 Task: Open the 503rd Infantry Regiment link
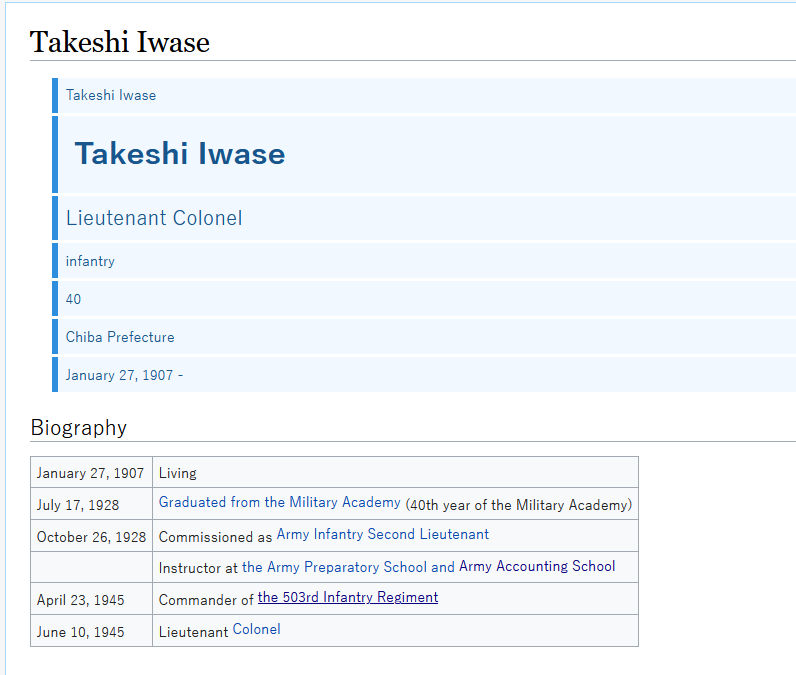point(347,597)
